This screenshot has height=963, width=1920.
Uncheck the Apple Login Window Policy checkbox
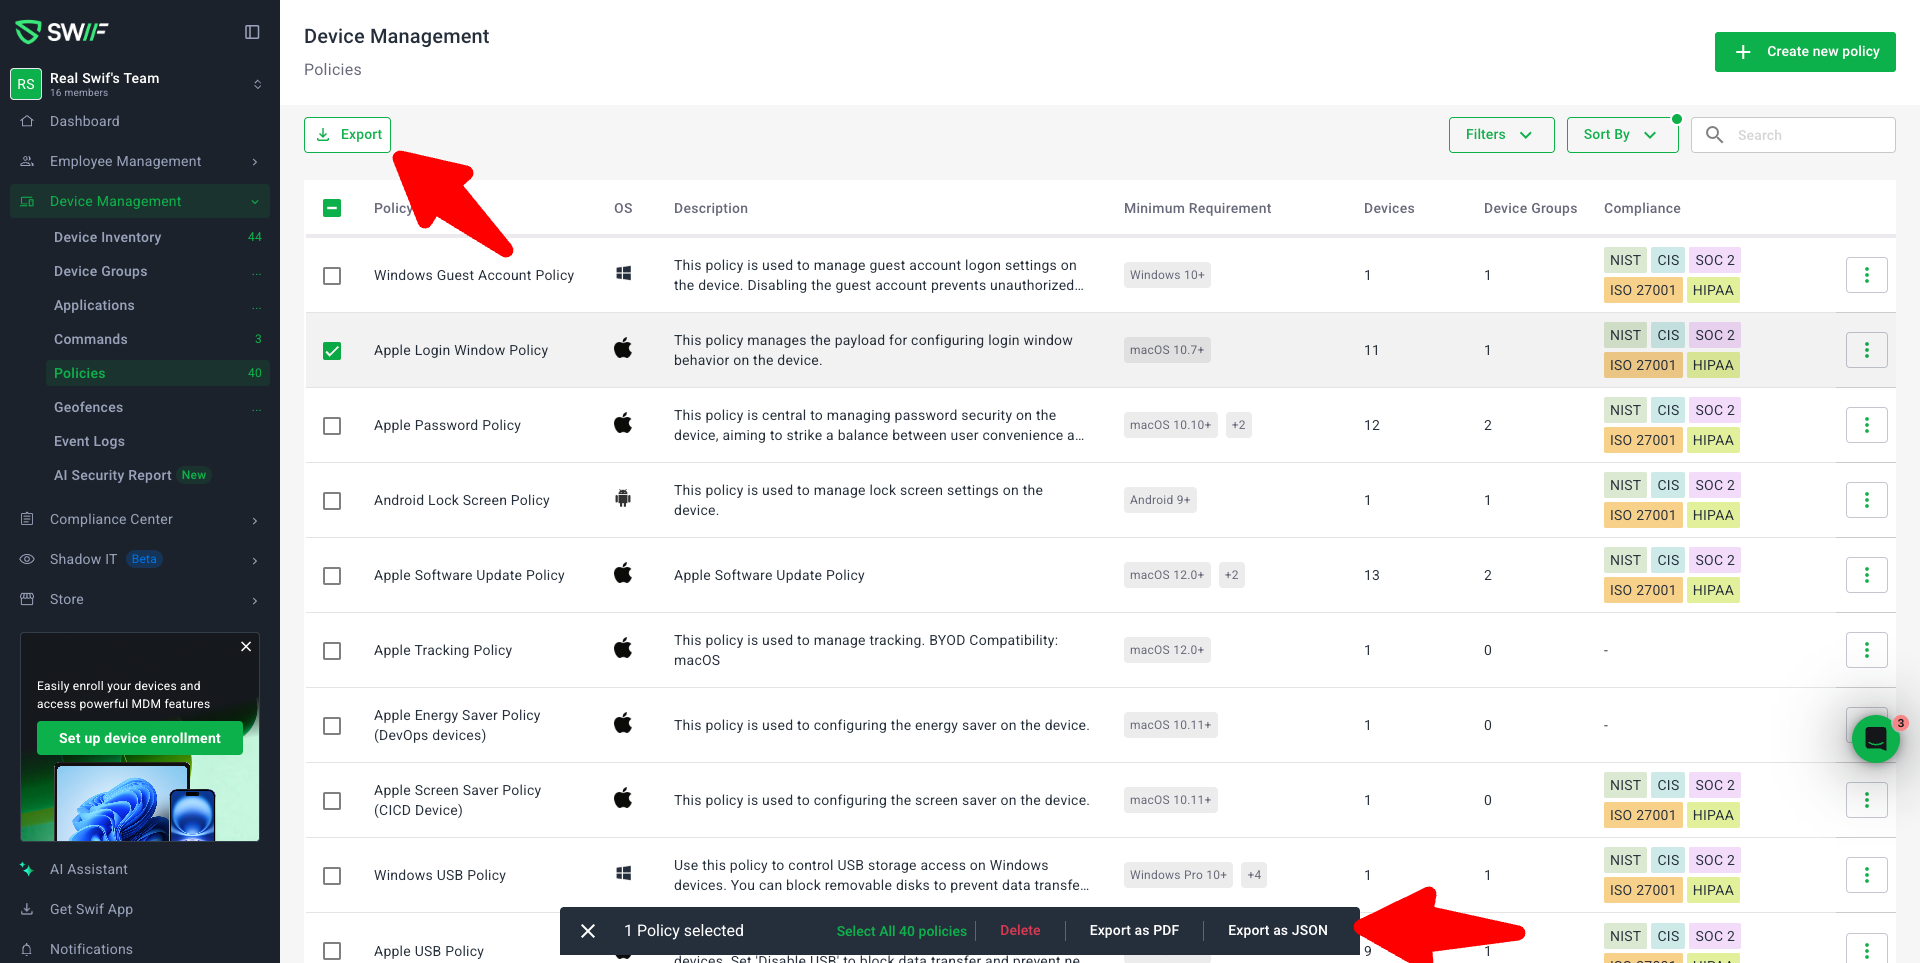click(x=332, y=351)
